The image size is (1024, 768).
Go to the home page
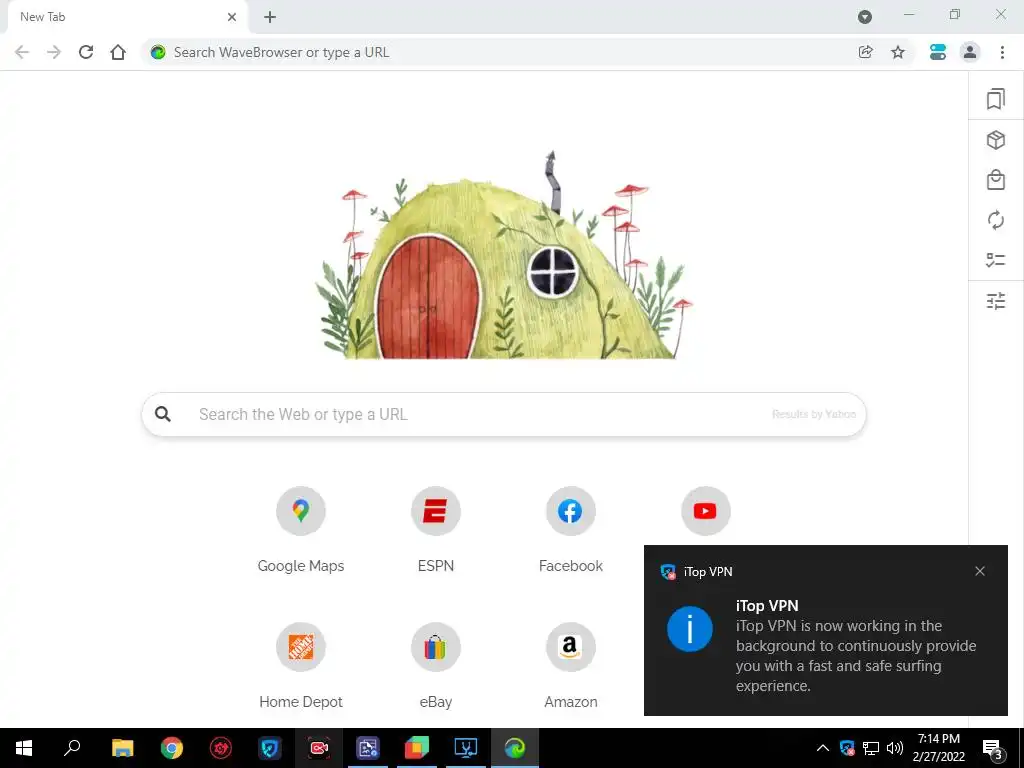pyautogui.click(x=118, y=52)
